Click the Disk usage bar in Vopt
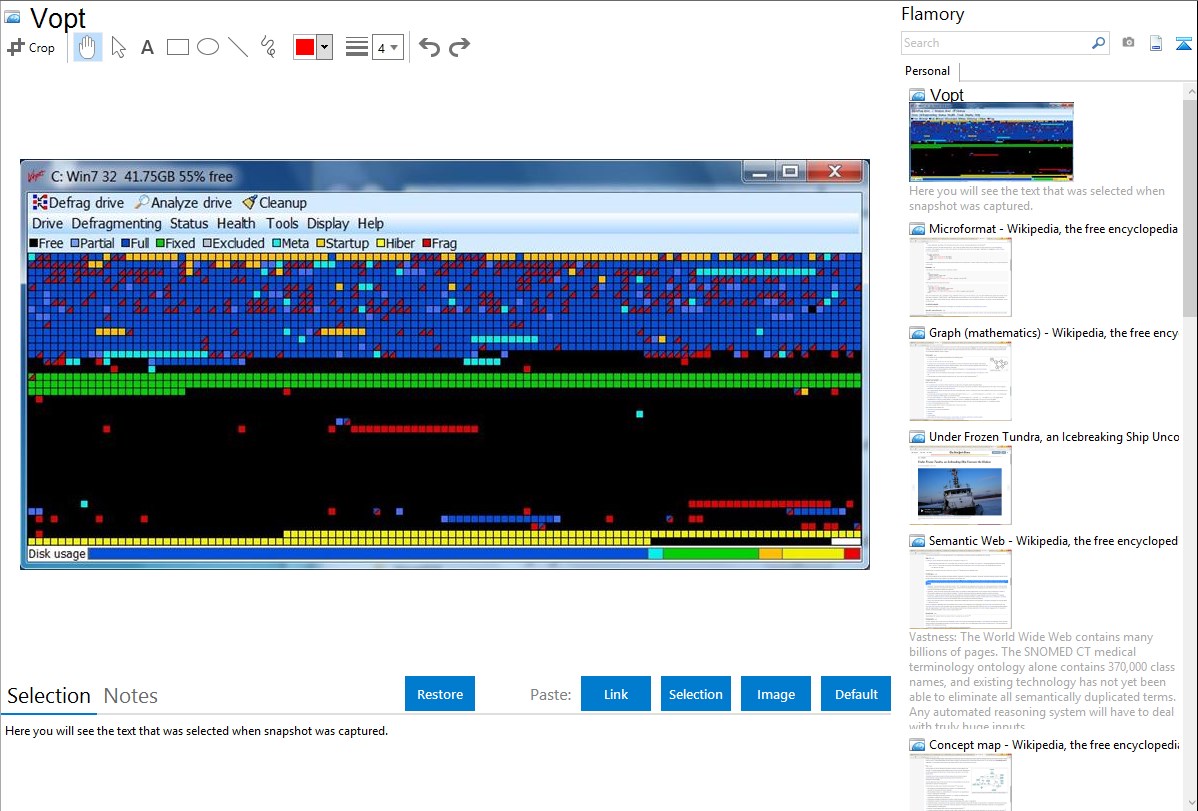This screenshot has width=1198, height=811. pyautogui.click(x=474, y=553)
